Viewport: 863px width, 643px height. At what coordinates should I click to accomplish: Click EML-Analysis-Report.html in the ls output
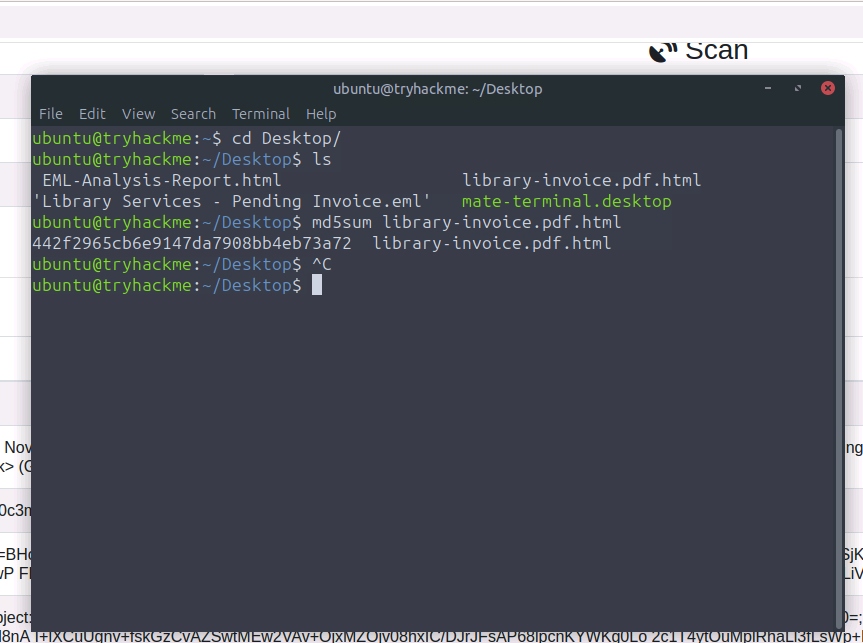162,180
